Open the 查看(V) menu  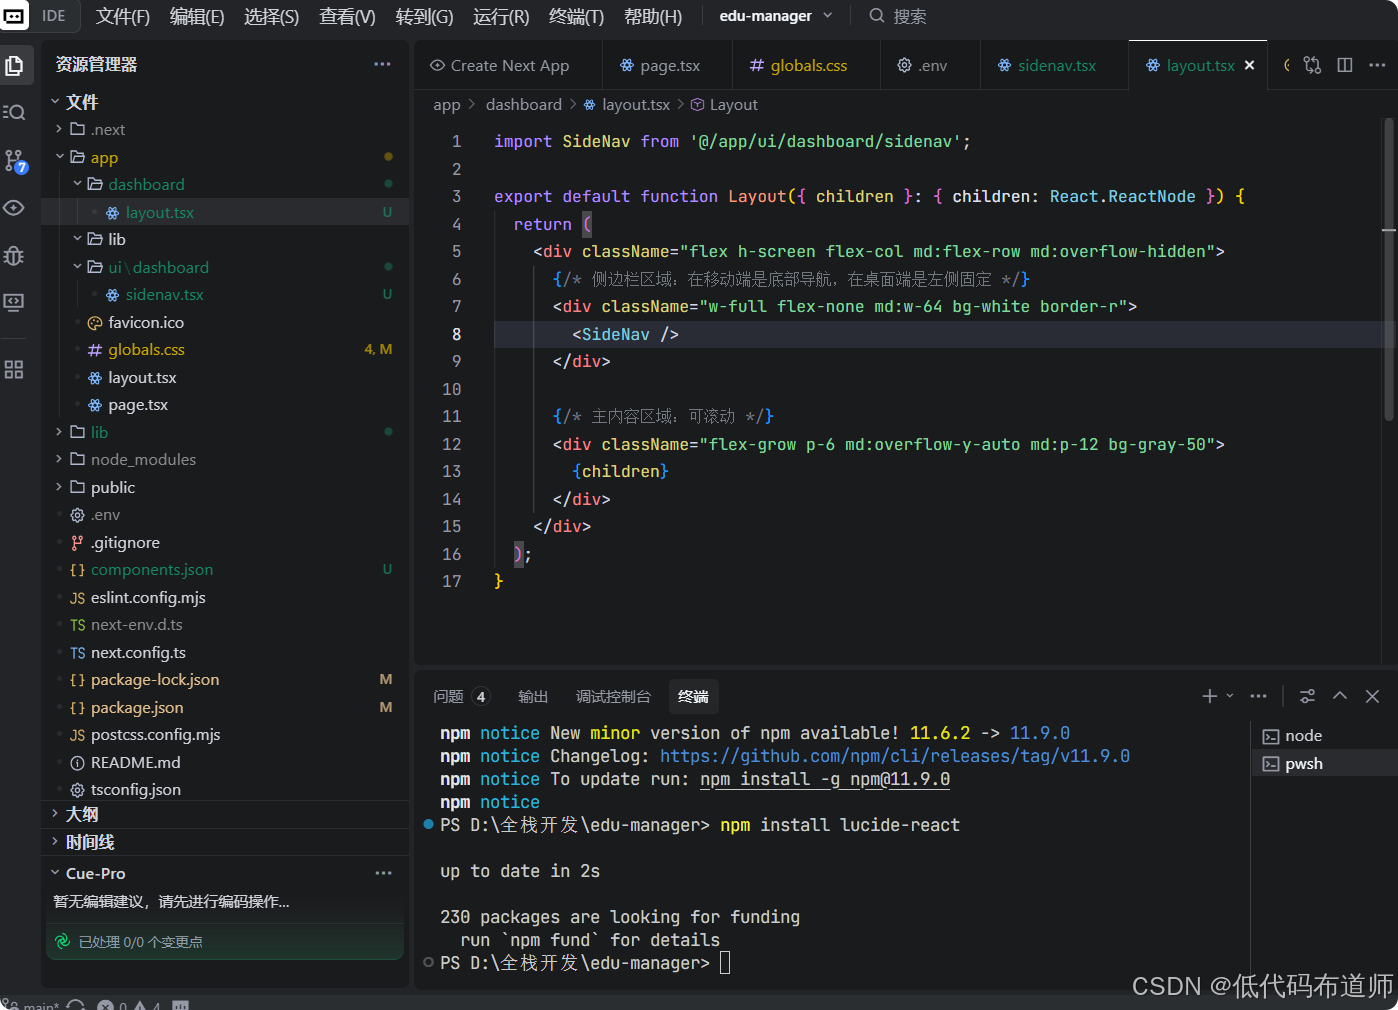tap(347, 16)
